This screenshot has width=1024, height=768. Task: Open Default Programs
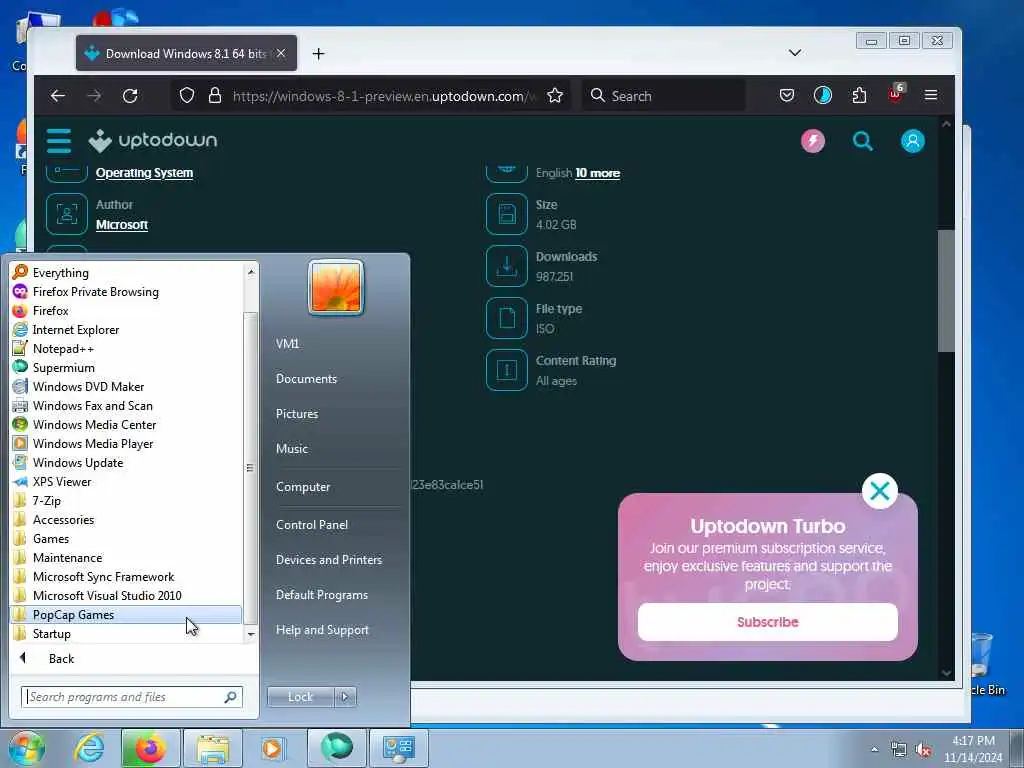pyautogui.click(x=321, y=595)
